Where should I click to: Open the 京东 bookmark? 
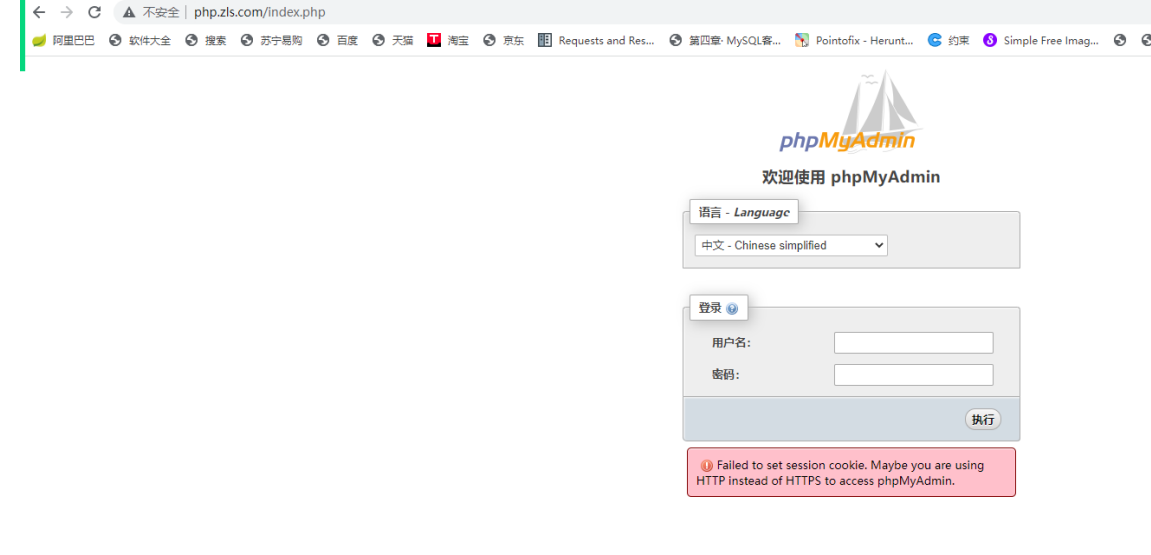pyautogui.click(x=504, y=40)
